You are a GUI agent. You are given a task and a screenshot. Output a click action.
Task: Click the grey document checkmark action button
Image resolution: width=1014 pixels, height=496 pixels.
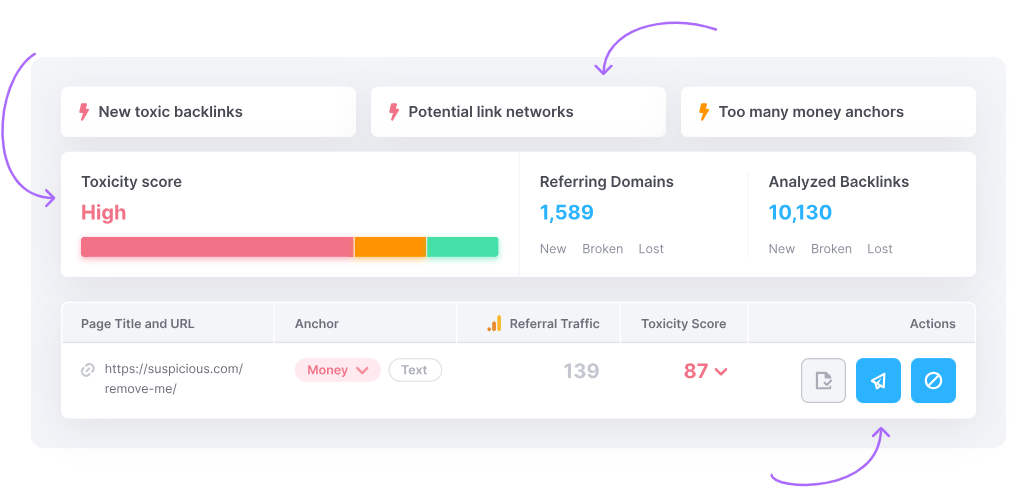pyautogui.click(x=823, y=380)
